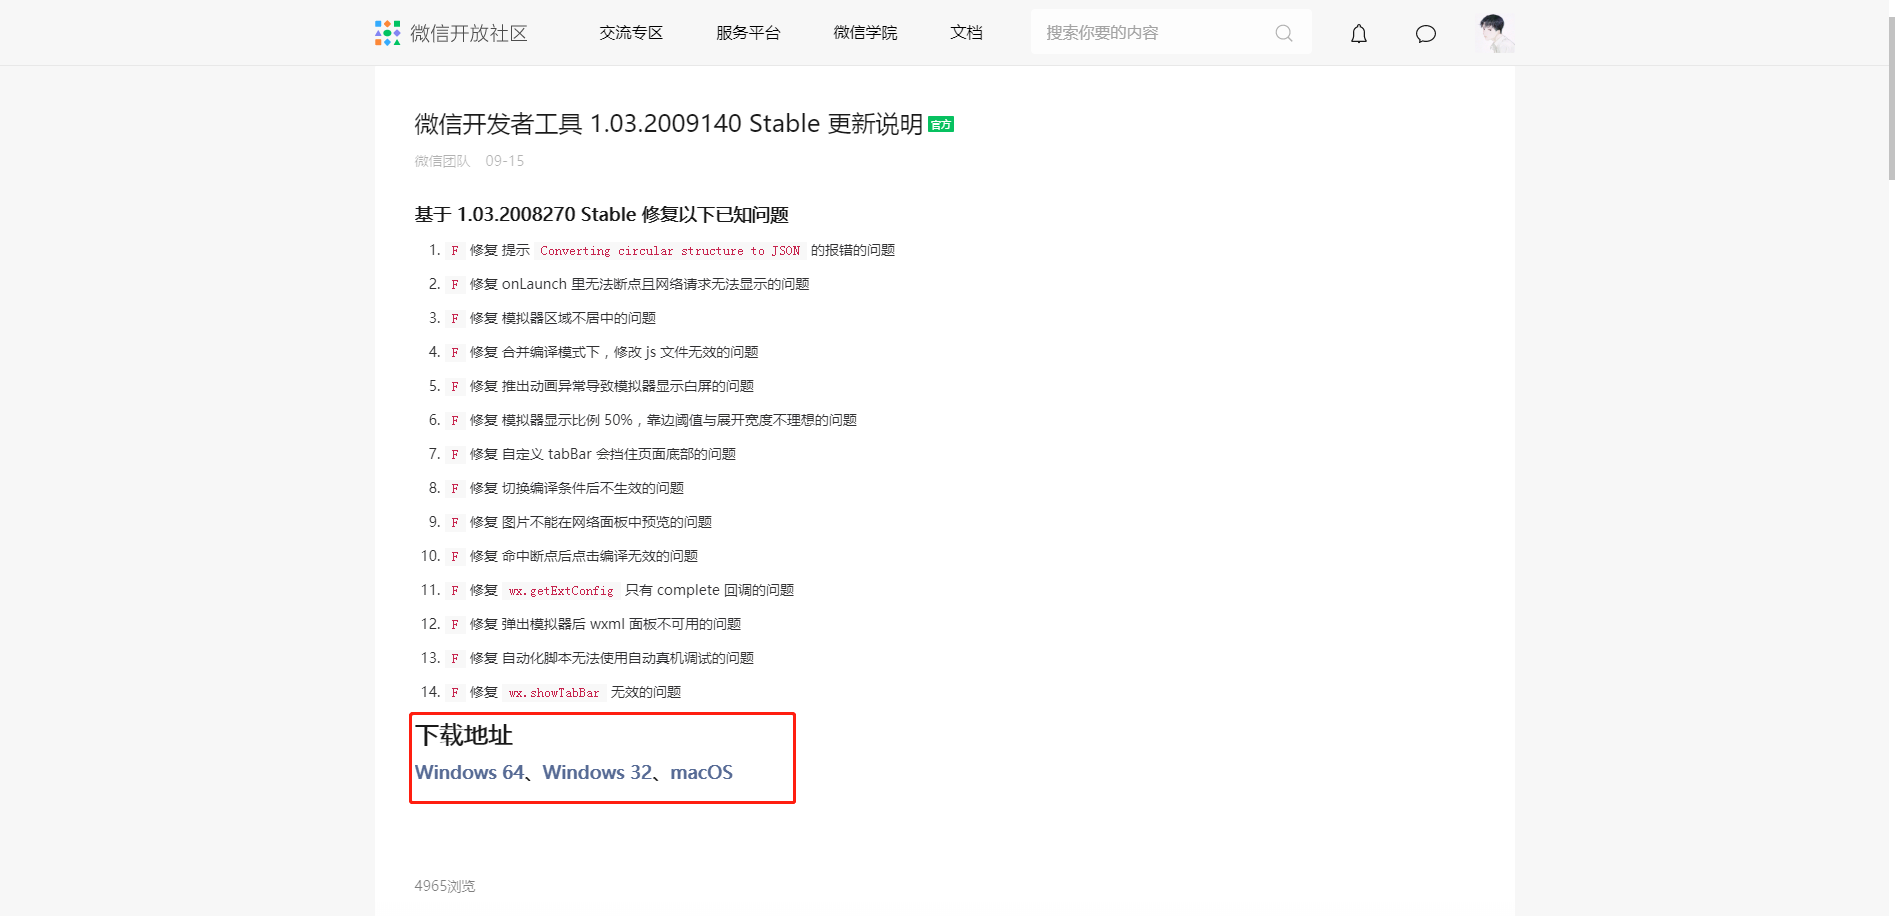This screenshot has height=916, width=1895.
Task: Click item 切换编译条件后不生效的问题
Action: click(577, 488)
